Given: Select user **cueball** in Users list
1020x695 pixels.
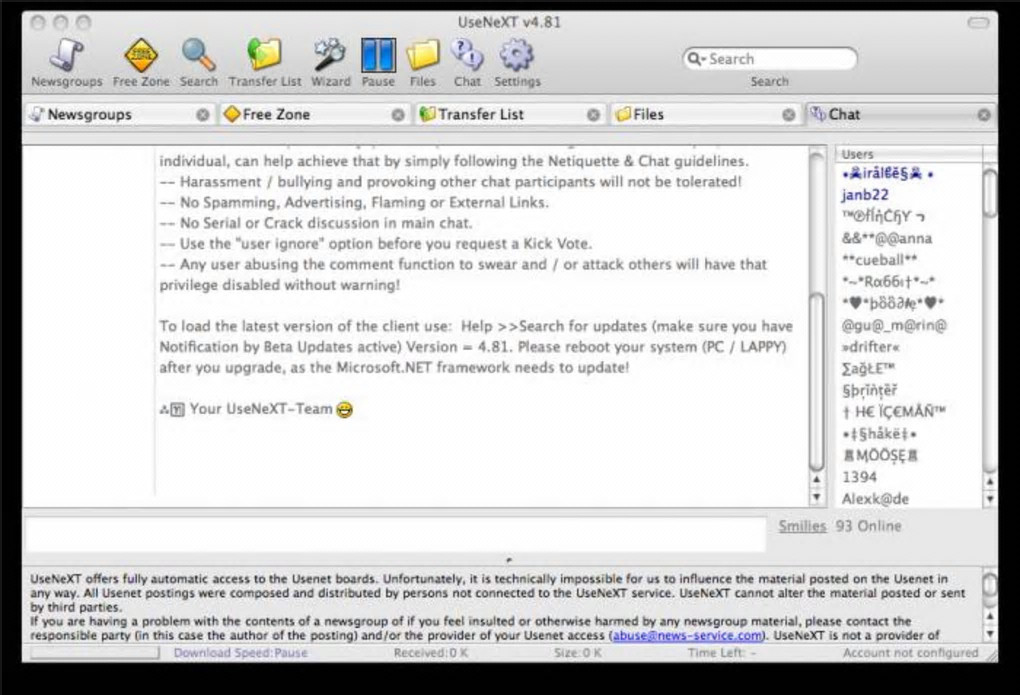Looking at the screenshot, I should click(x=879, y=260).
